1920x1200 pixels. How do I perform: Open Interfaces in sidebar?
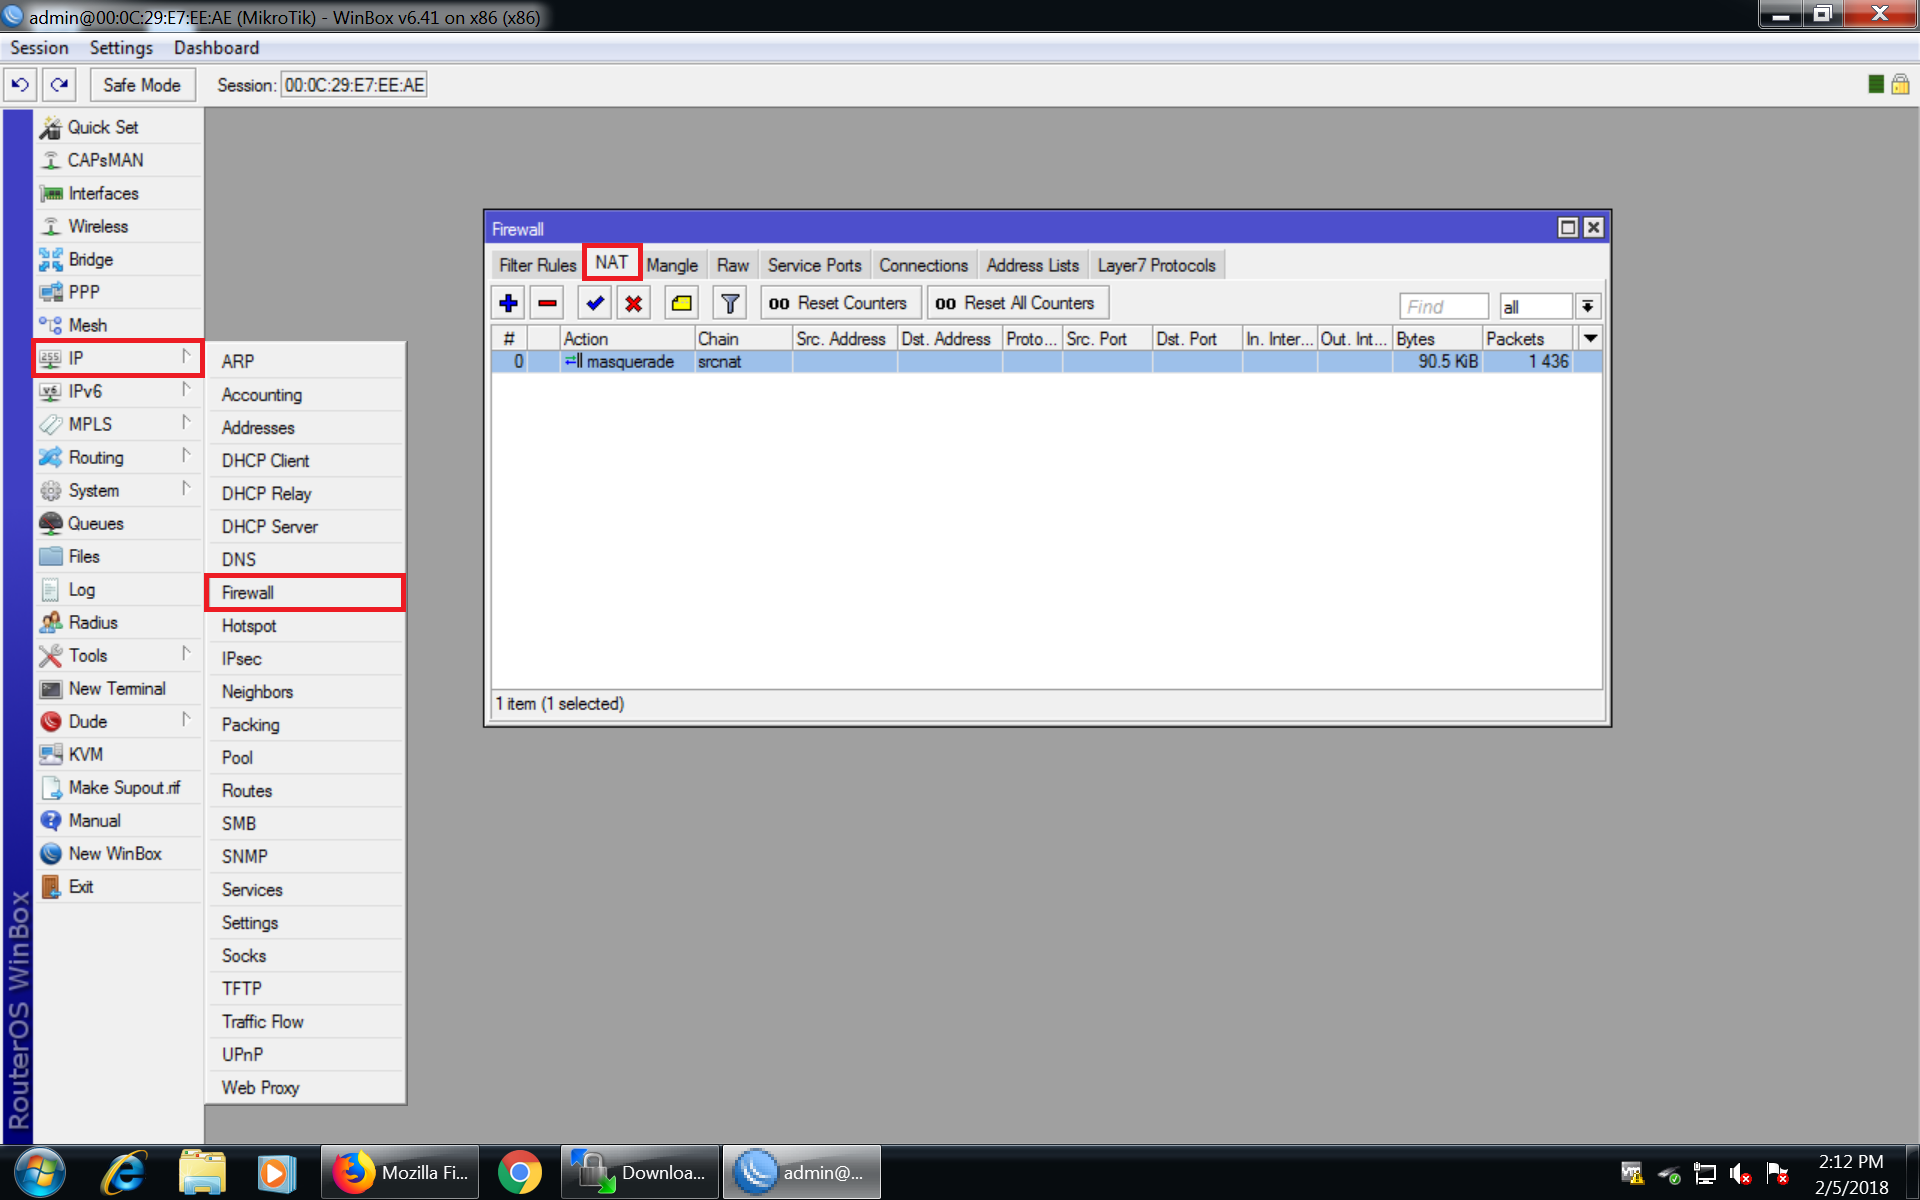click(118, 193)
